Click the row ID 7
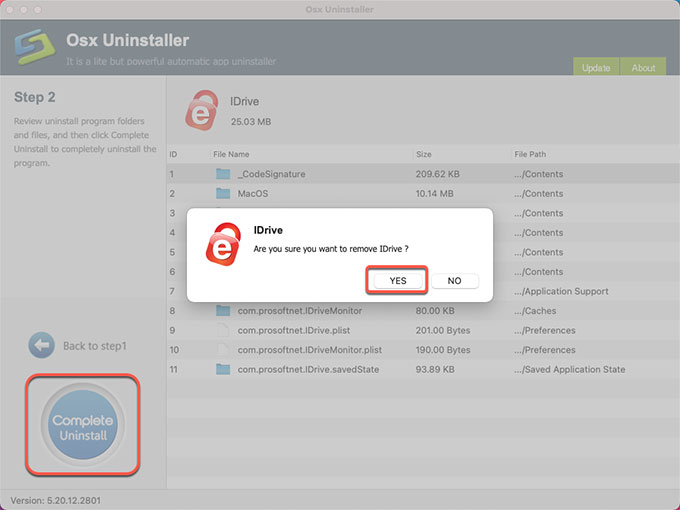 (172, 291)
